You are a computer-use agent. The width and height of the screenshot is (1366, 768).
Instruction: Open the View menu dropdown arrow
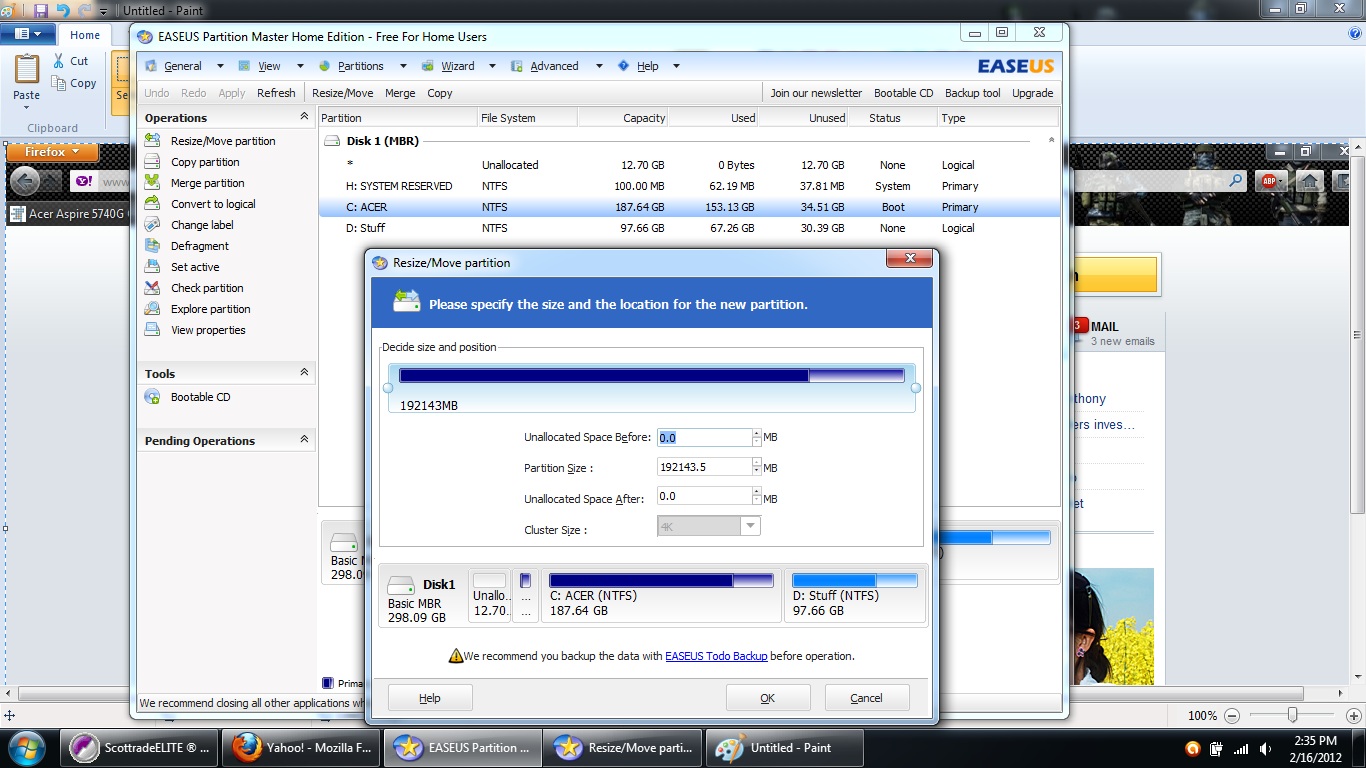tap(299, 66)
